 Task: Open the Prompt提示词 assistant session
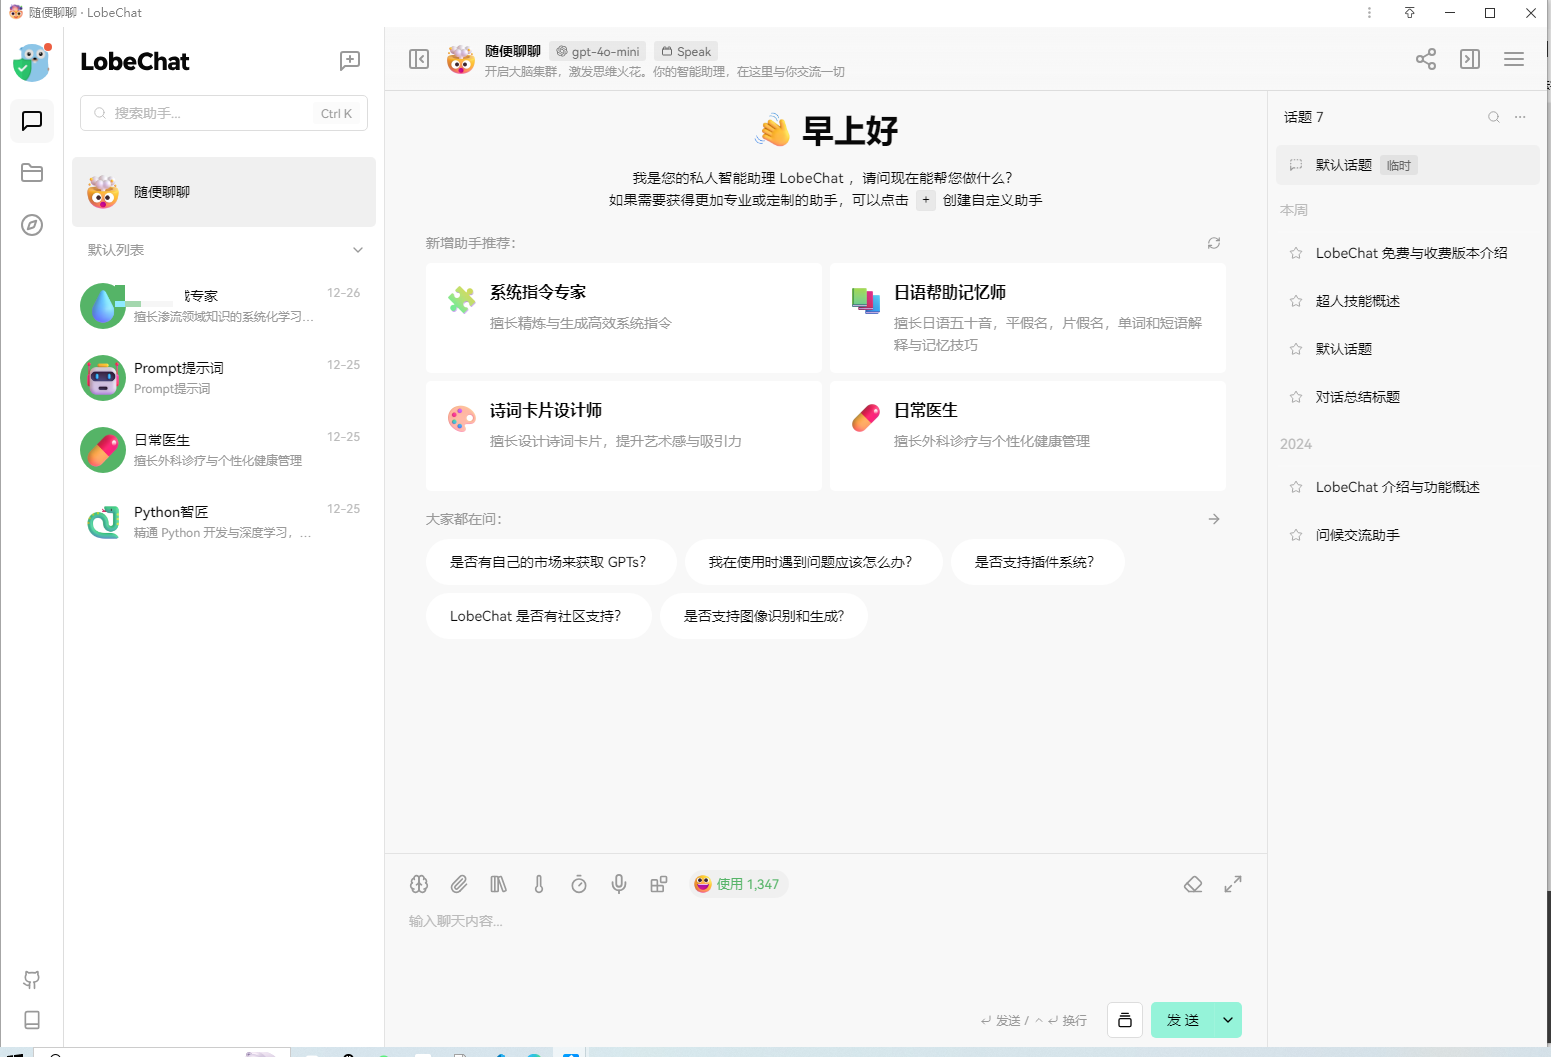tap(224, 378)
